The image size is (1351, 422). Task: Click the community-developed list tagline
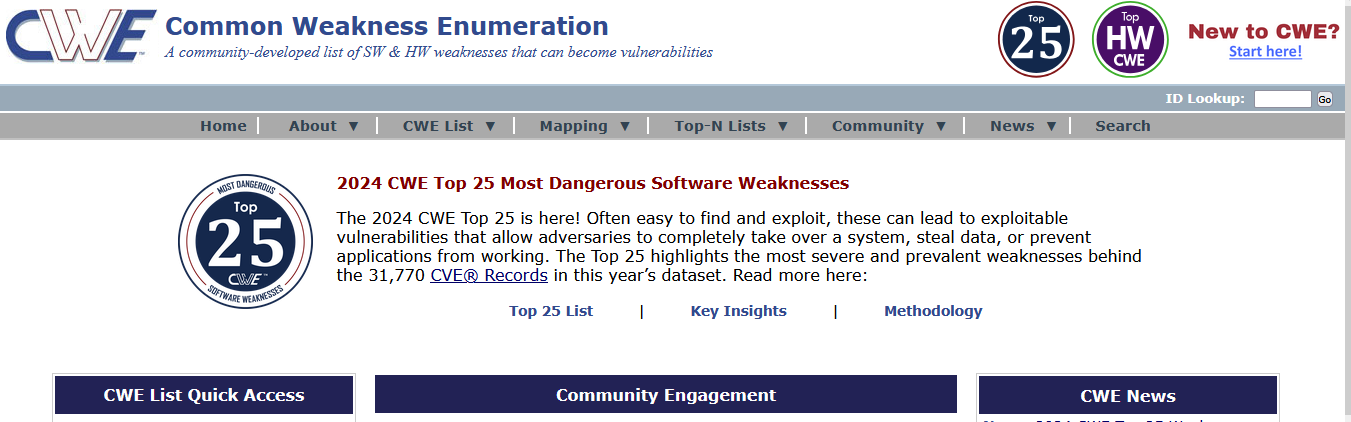(439, 52)
